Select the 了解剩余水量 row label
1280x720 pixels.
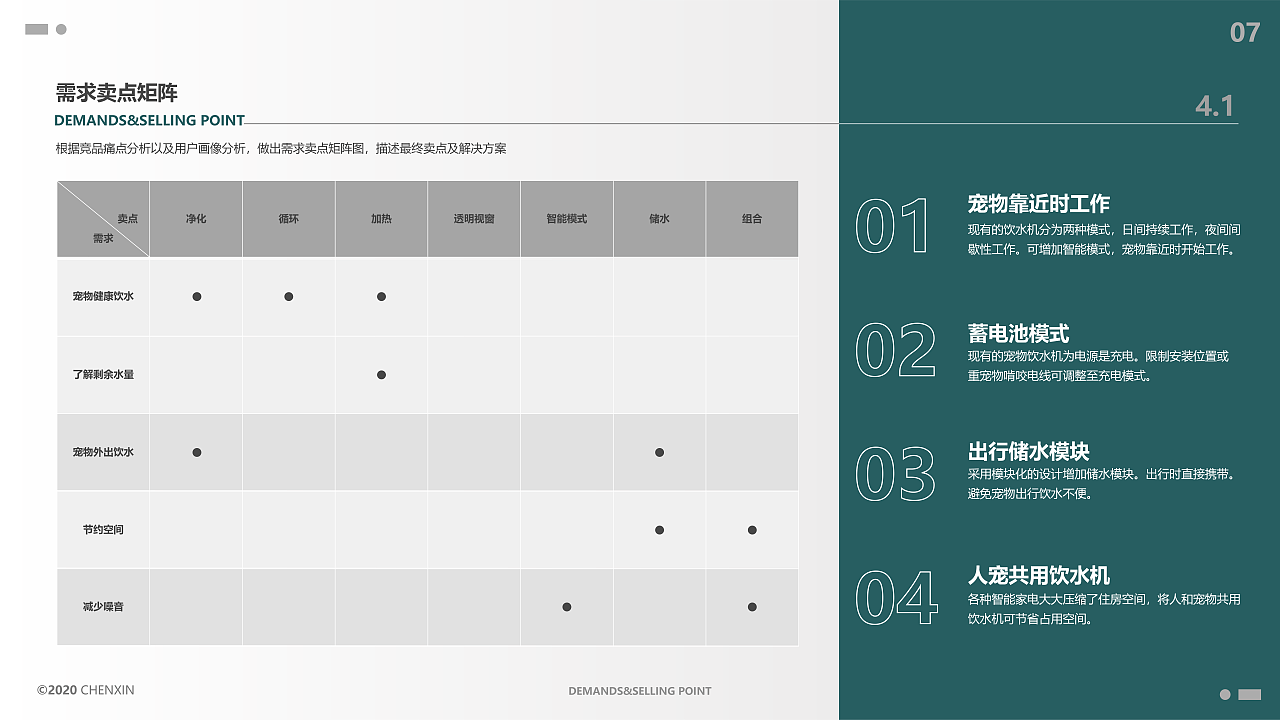[x=103, y=375]
